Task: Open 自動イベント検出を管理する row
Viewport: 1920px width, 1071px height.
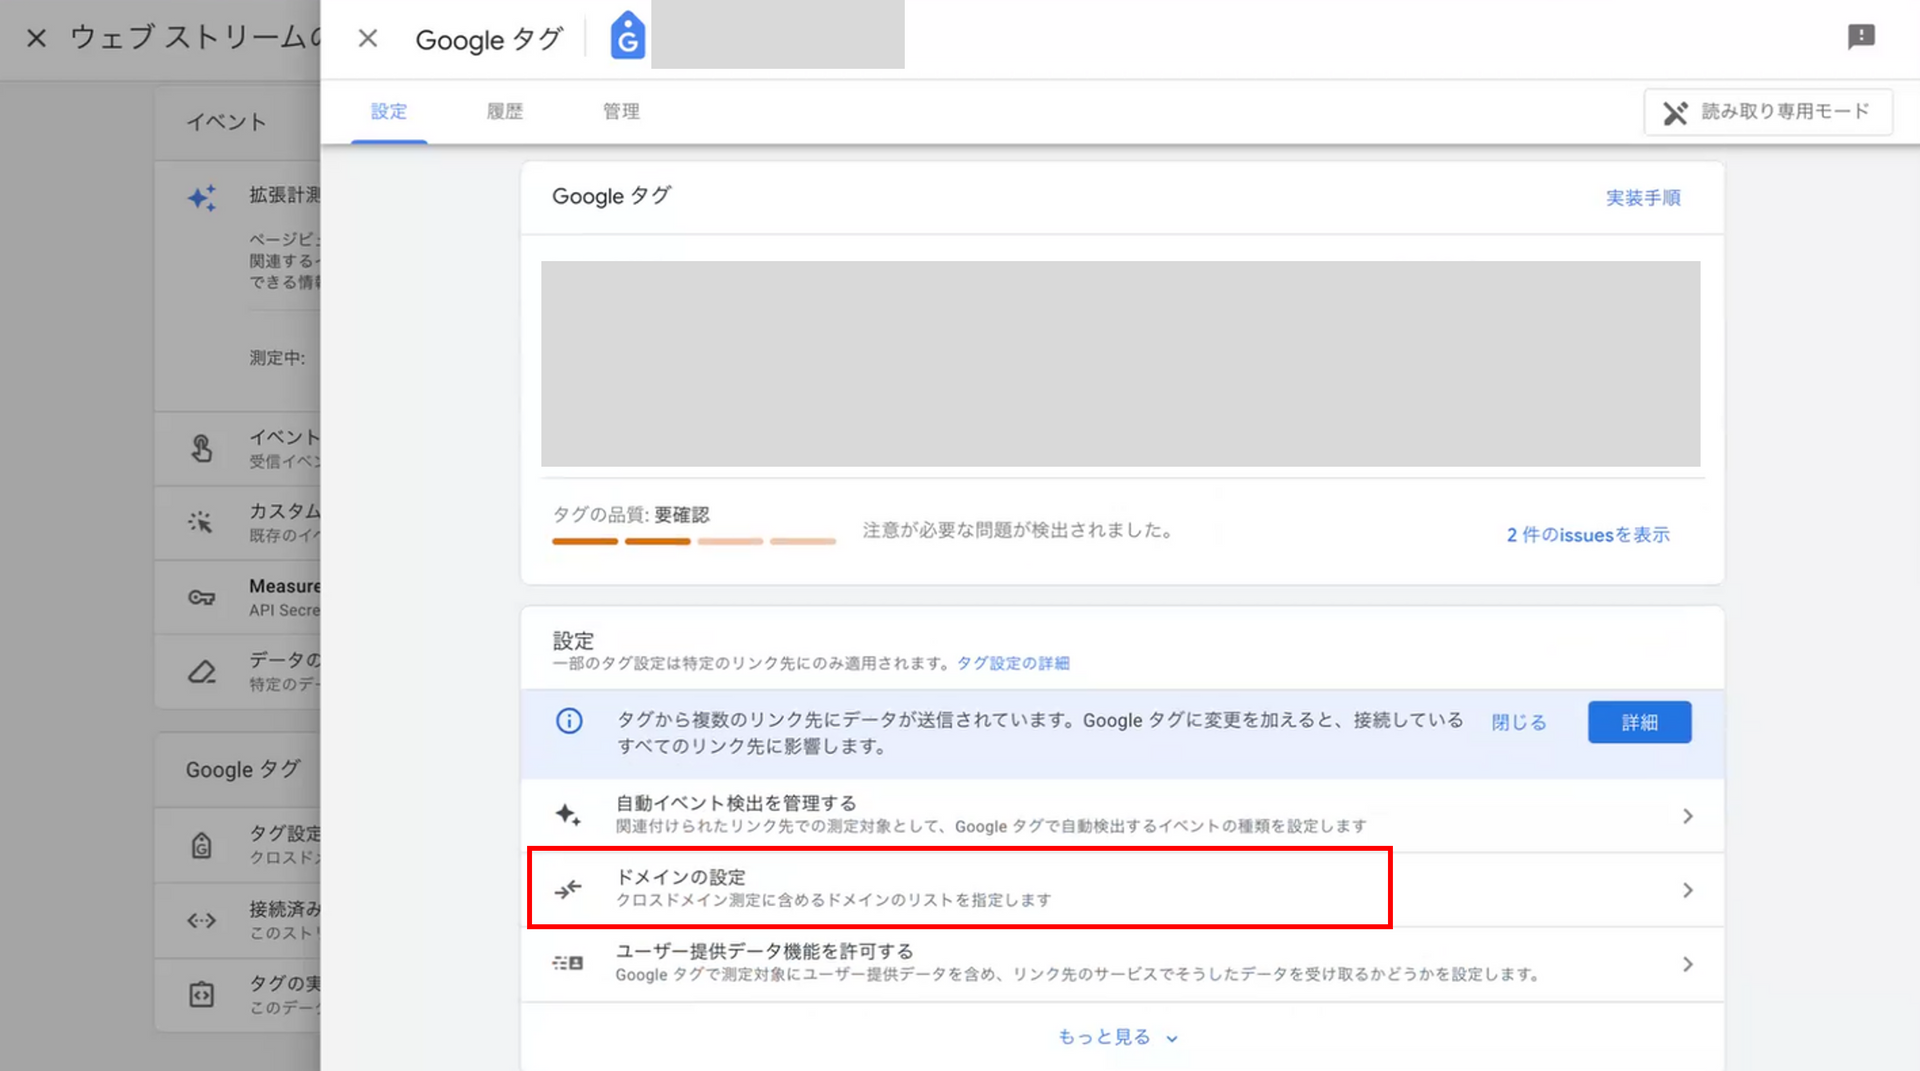Action: click(1122, 815)
